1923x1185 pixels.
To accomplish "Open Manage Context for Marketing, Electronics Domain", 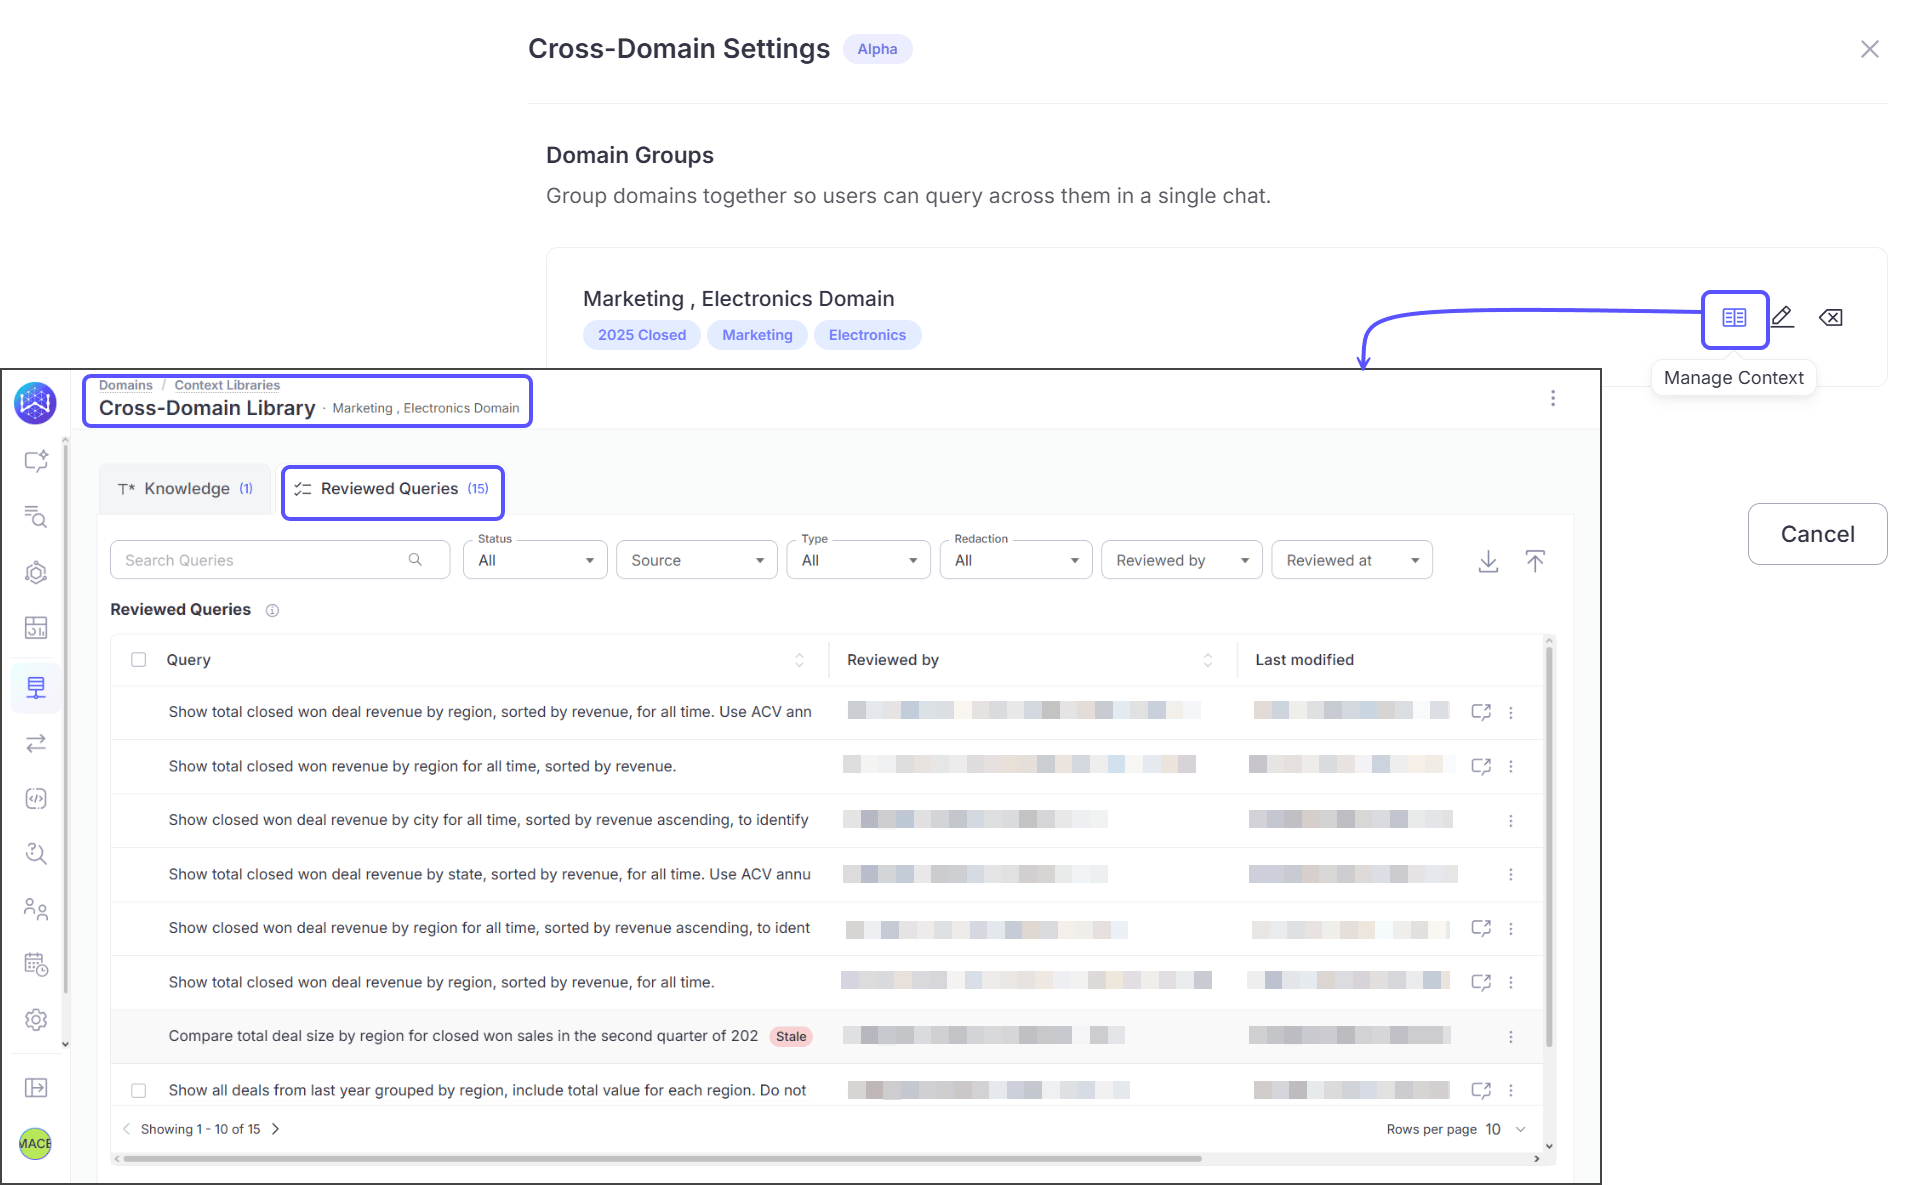I will [1734, 318].
